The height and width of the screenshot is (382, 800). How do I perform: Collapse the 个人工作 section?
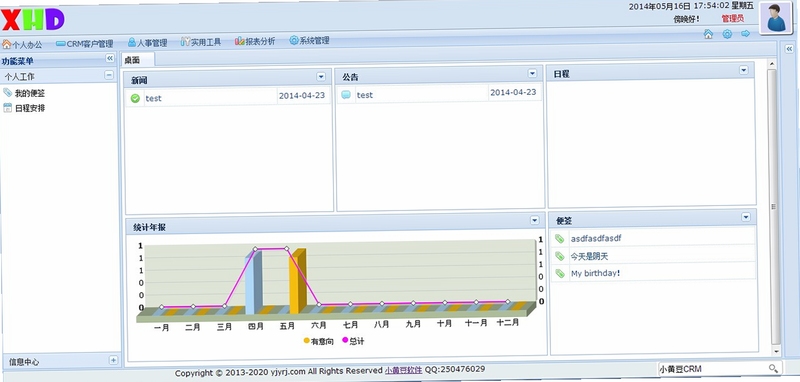point(109,75)
